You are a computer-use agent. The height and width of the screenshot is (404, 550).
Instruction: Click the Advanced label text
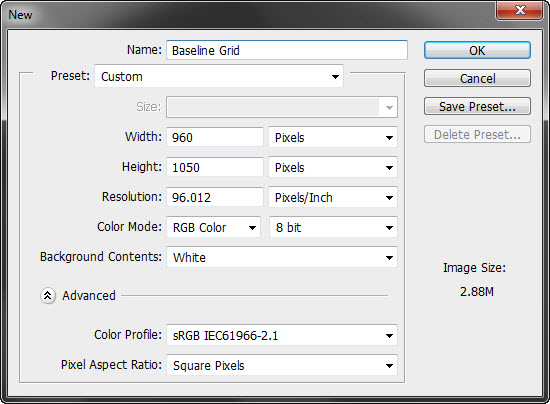(x=89, y=296)
